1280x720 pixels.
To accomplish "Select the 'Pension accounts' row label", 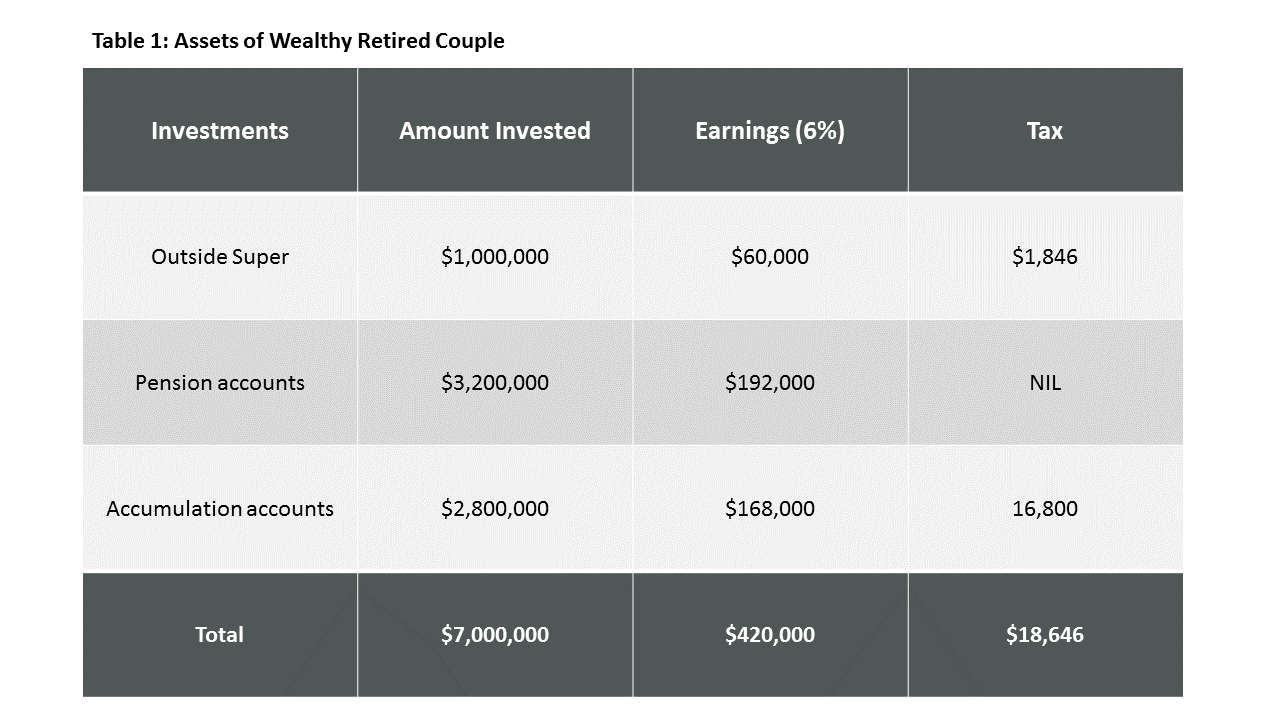I will [220, 383].
